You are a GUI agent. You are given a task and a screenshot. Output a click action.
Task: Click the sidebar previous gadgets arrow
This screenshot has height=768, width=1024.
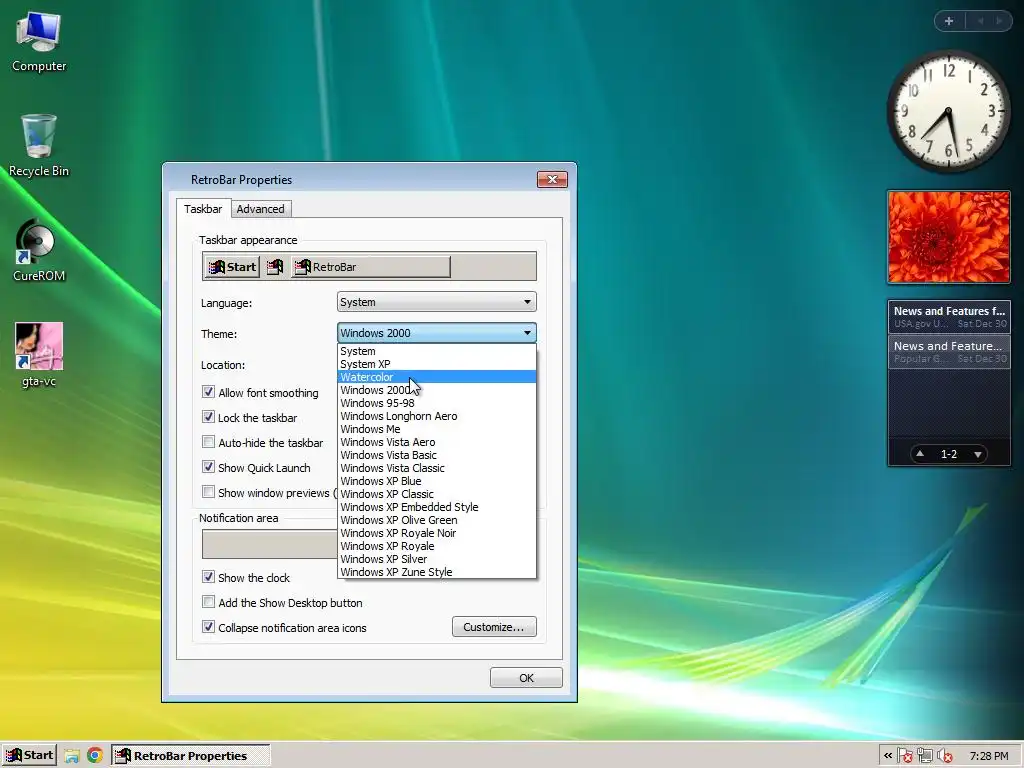pos(980,21)
